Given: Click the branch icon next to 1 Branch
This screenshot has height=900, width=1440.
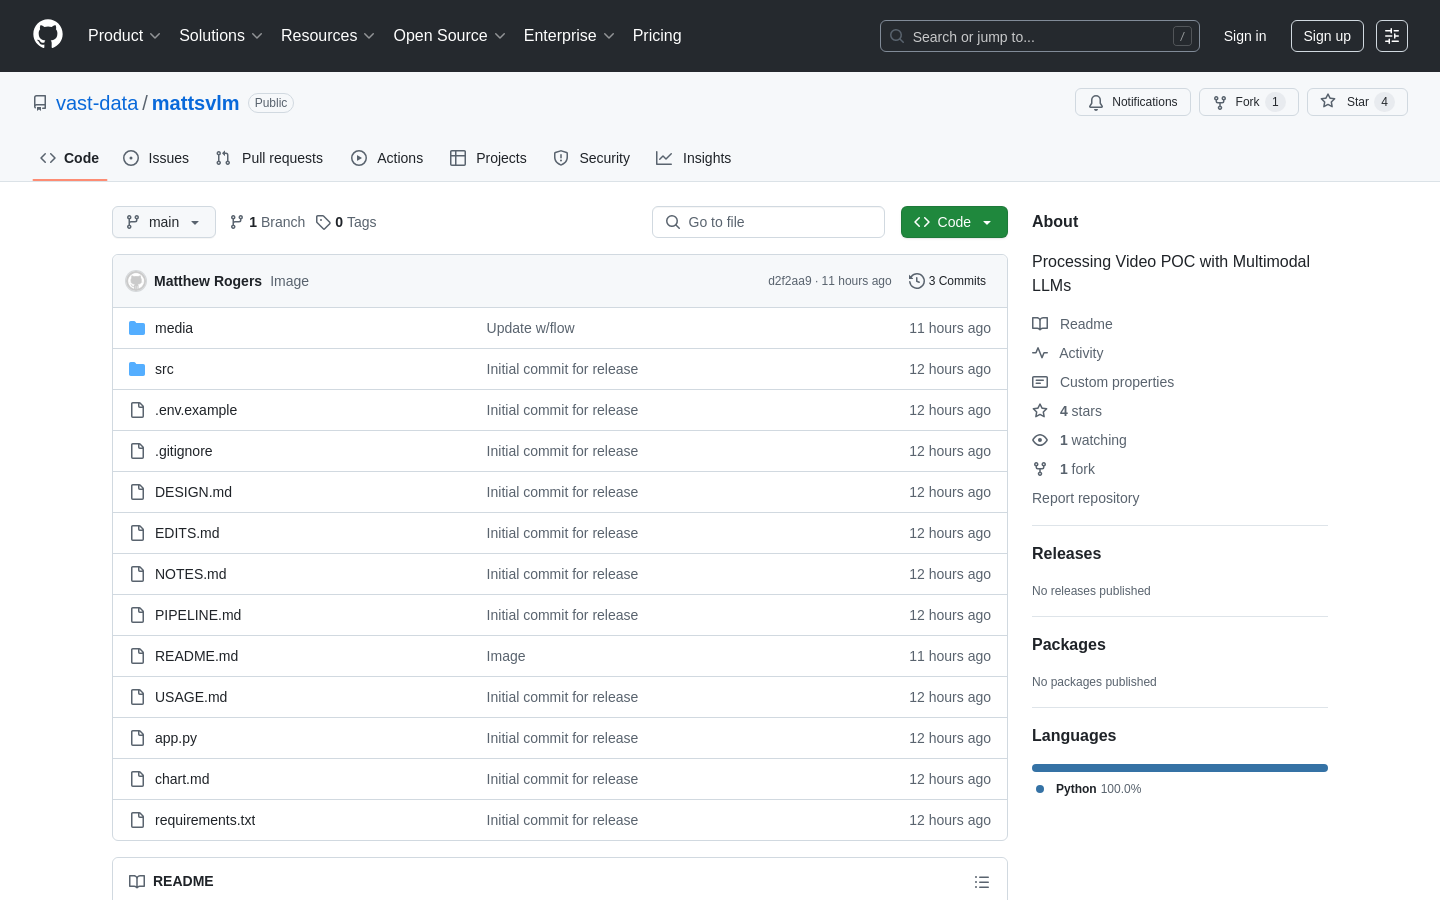Looking at the screenshot, I should click(x=237, y=222).
